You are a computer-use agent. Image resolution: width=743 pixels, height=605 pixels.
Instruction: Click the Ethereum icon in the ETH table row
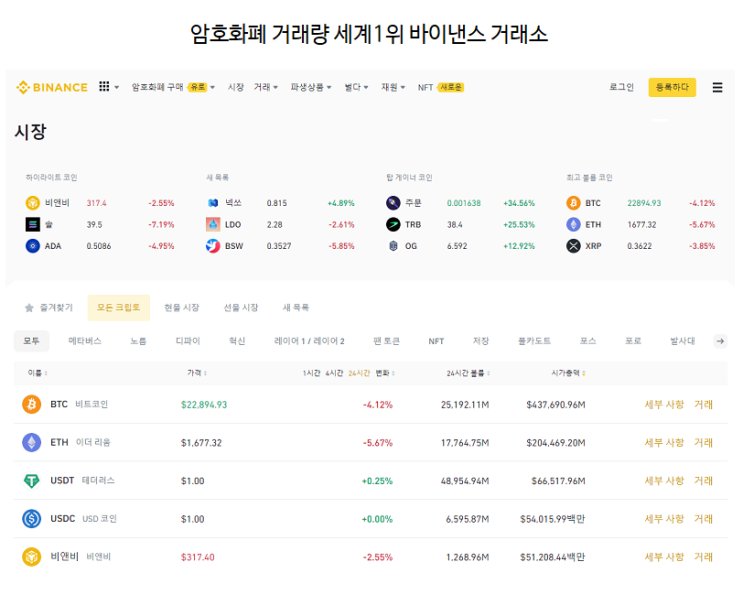coord(32,442)
